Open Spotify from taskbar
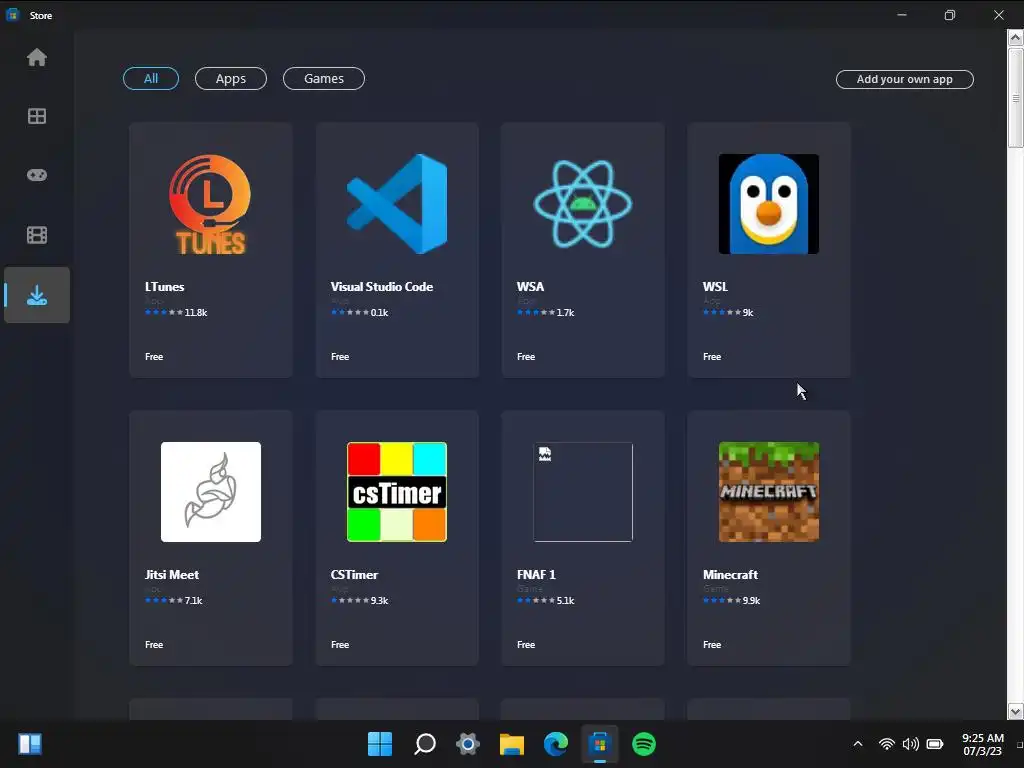 [x=644, y=744]
